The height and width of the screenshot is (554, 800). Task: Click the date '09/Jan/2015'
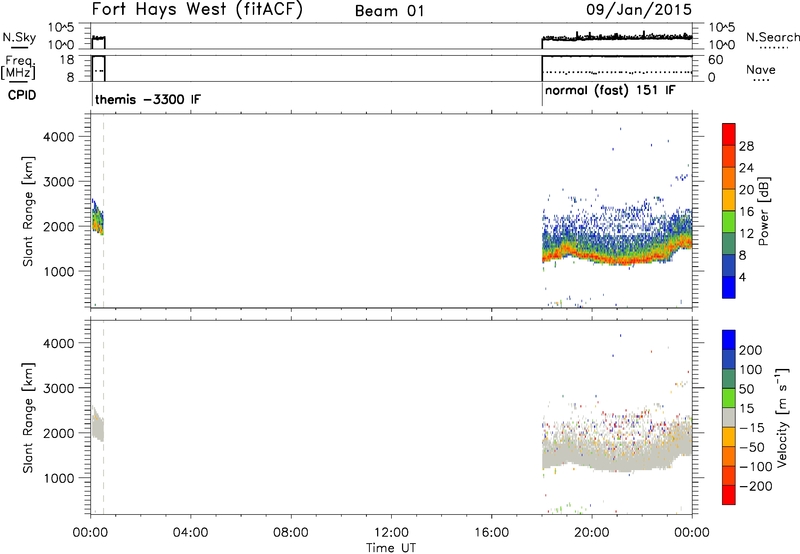639,10
